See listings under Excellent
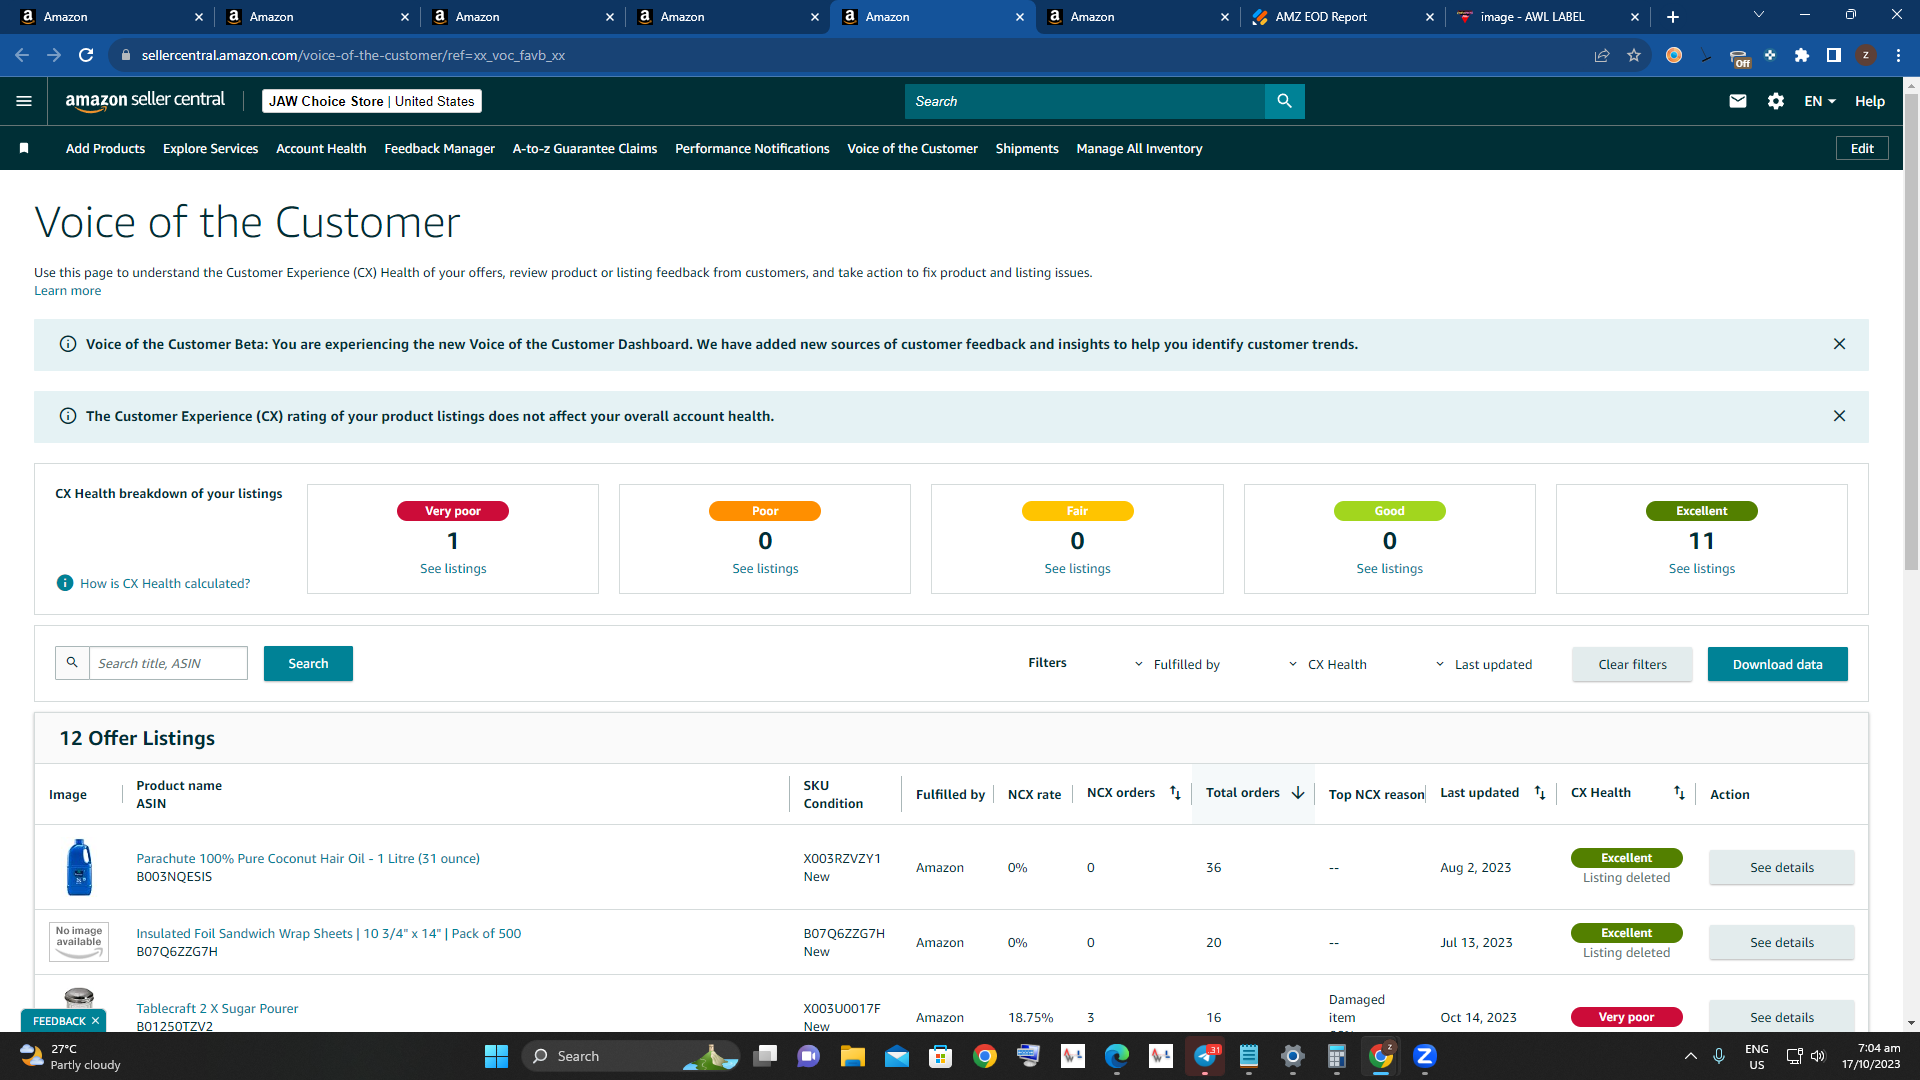Image resolution: width=1920 pixels, height=1080 pixels. click(1702, 569)
